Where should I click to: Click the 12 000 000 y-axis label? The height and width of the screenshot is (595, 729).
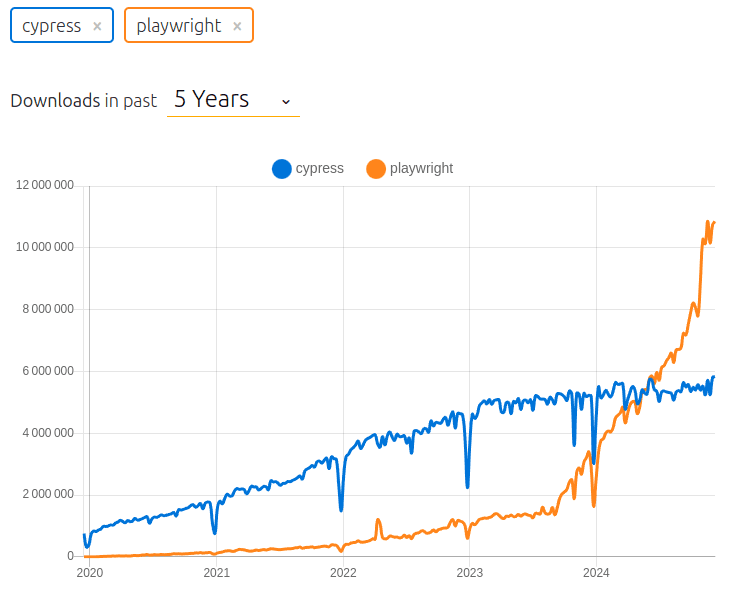(x=45, y=185)
